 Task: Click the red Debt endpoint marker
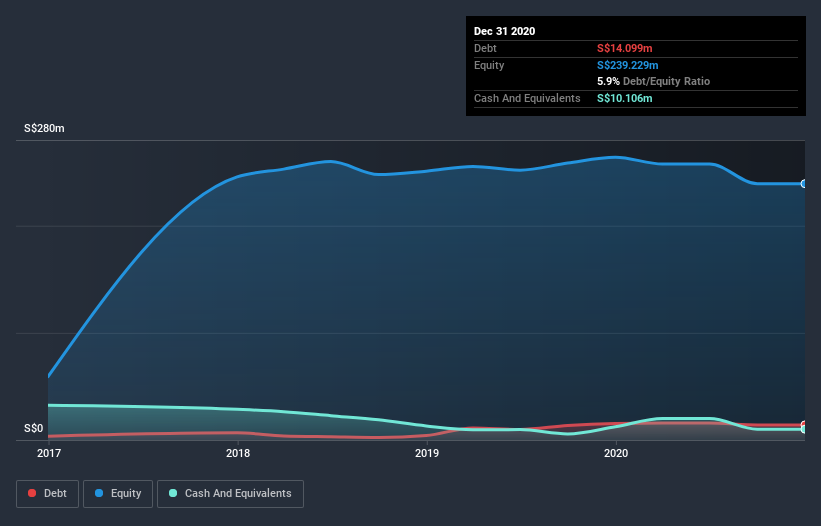tap(804, 425)
